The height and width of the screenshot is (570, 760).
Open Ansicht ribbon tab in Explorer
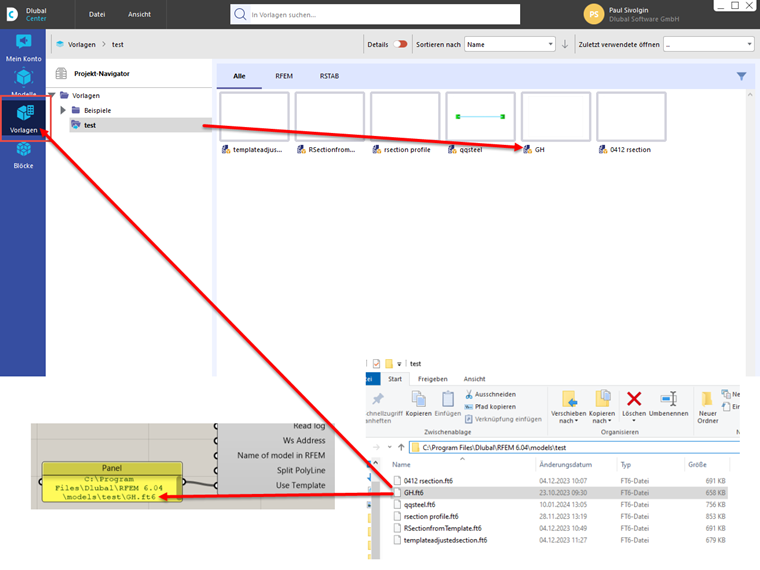click(x=474, y=379)
